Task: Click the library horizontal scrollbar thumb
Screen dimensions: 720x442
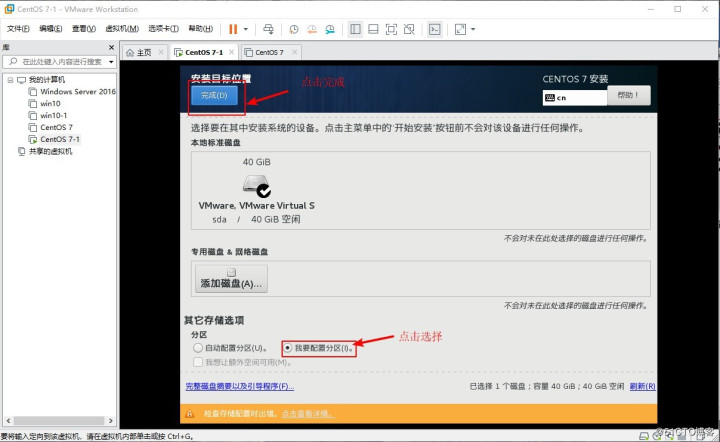Action: (x=59, y=420)
